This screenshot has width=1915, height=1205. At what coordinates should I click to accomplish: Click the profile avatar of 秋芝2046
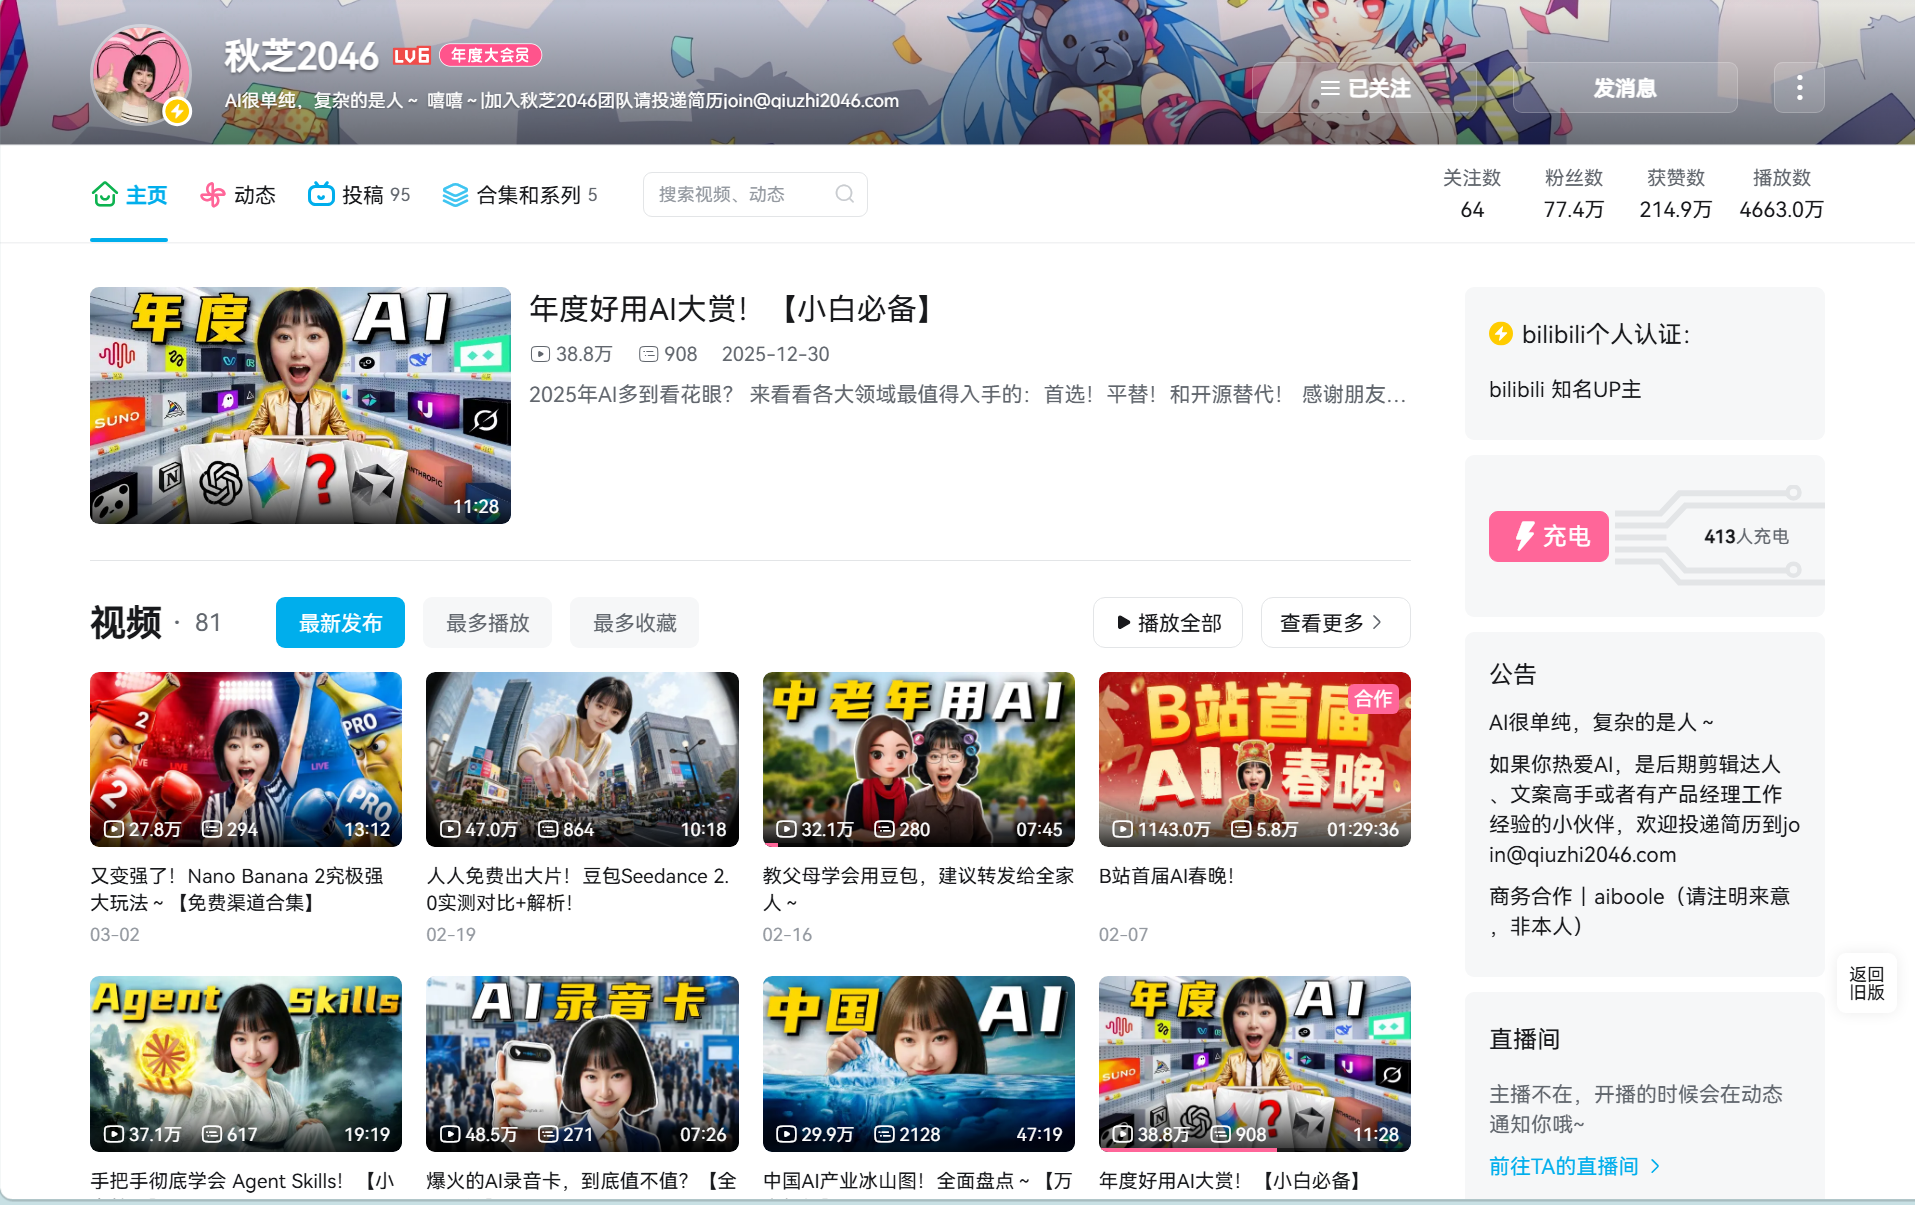tap(141, 75)
